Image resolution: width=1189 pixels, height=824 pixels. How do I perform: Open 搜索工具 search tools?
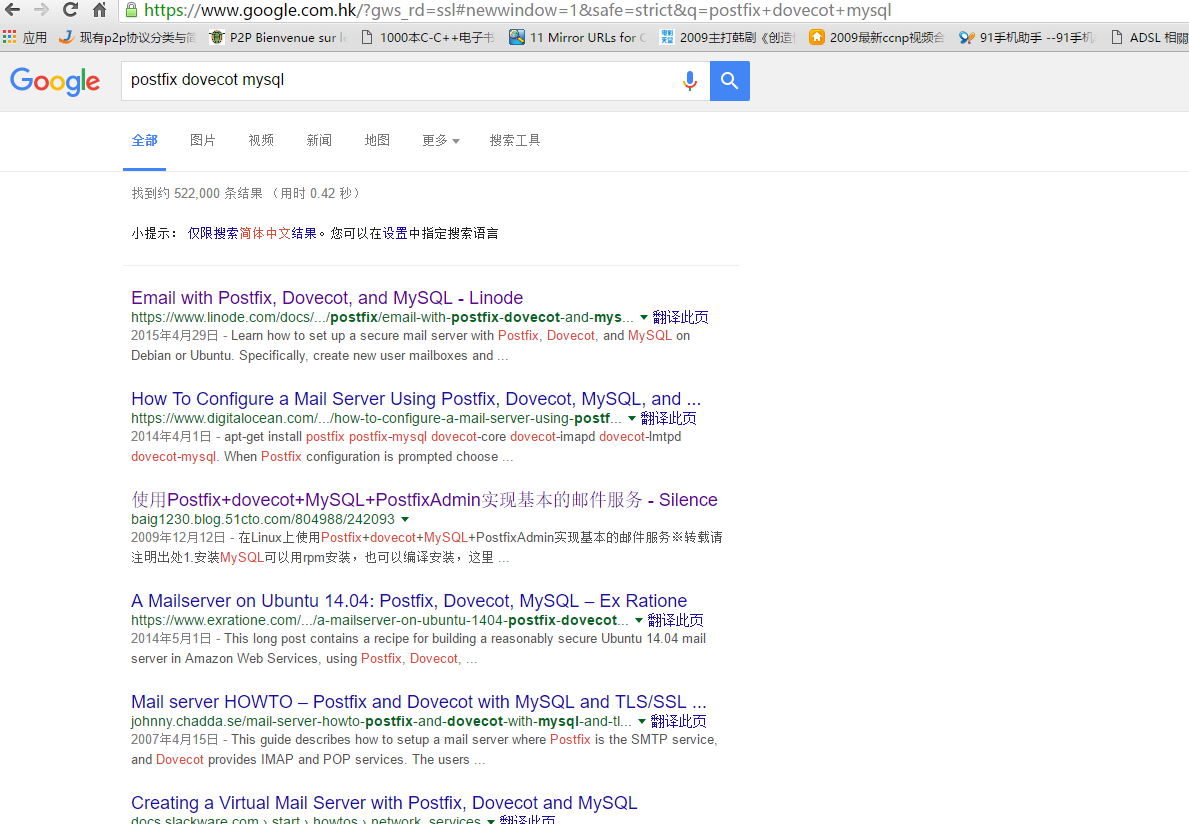515,140
